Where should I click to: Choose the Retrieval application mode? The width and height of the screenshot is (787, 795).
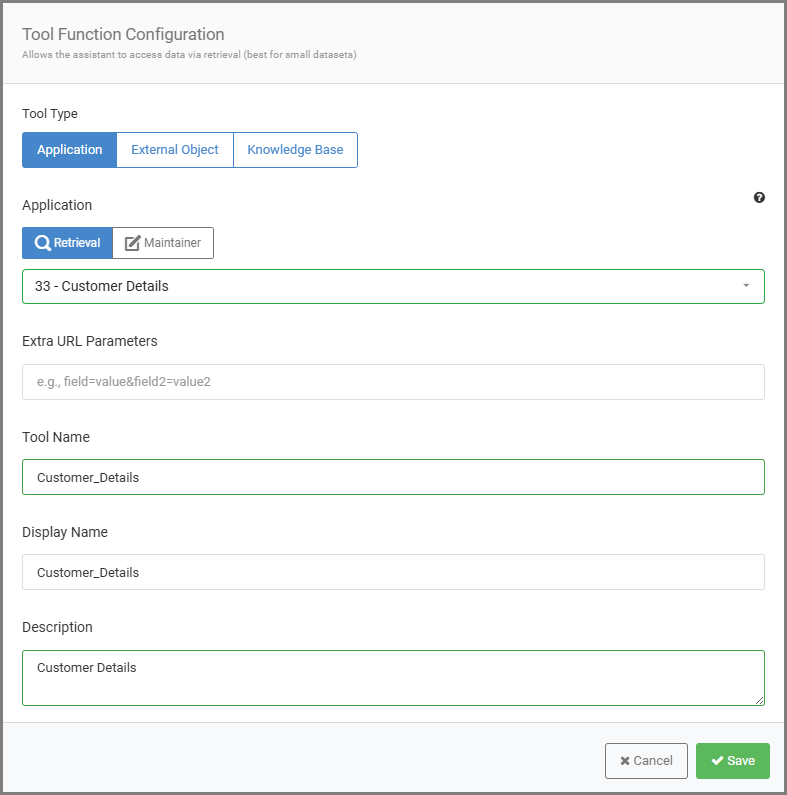pos(67,243)
